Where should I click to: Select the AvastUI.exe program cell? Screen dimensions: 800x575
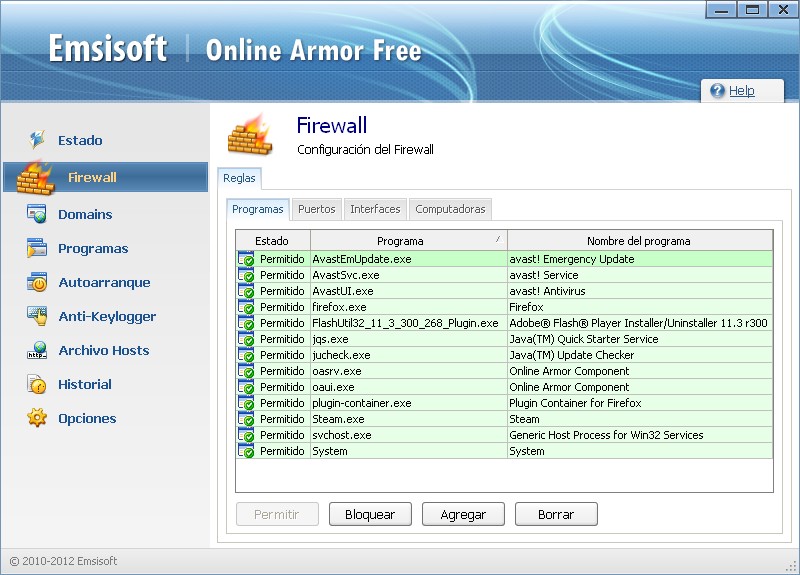(x=409, y=291)
